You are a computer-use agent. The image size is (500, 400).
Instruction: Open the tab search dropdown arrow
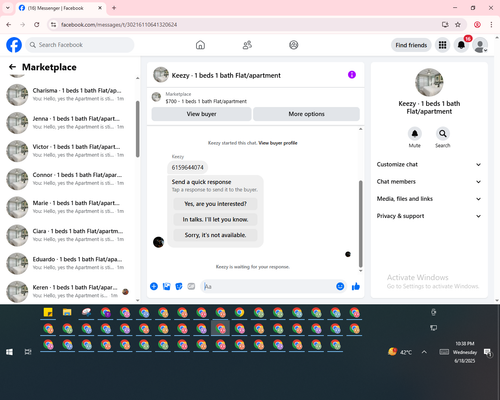pos(8,8)
